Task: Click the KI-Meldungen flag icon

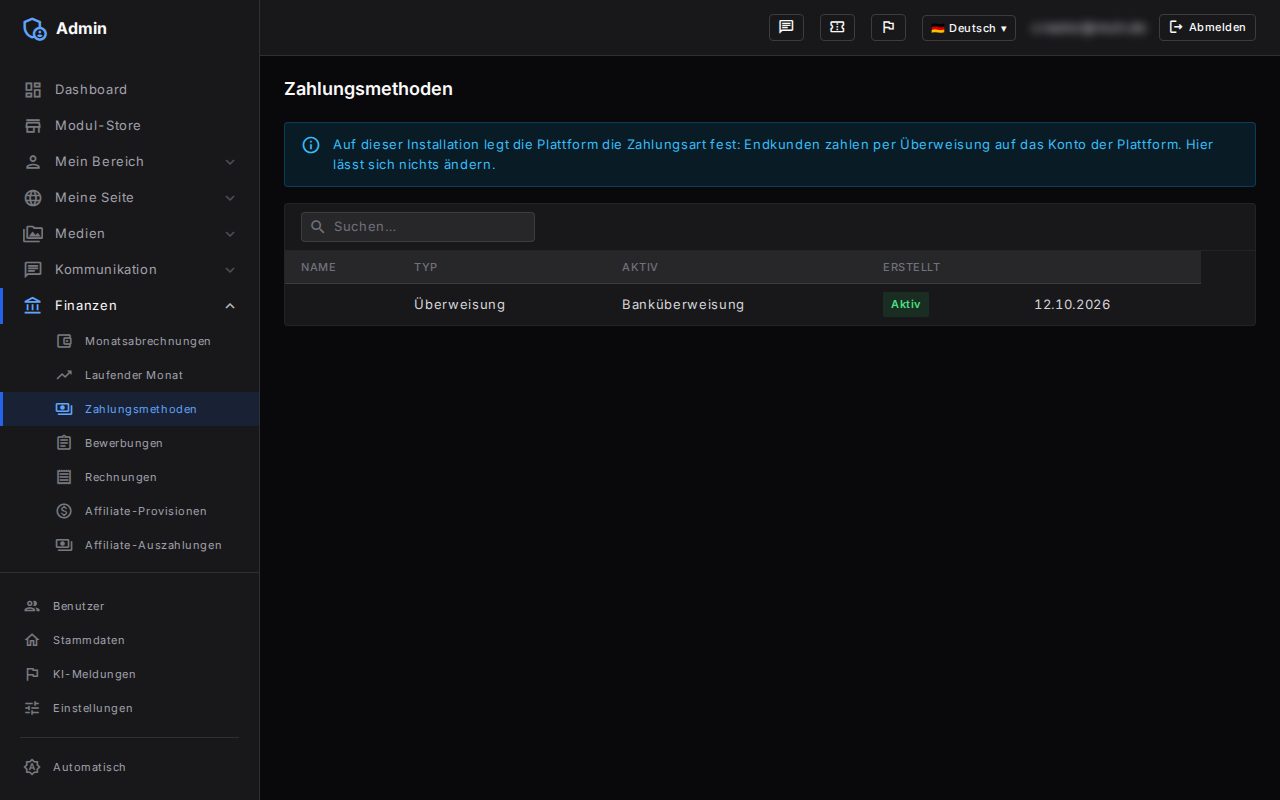Action: point(32,674)
